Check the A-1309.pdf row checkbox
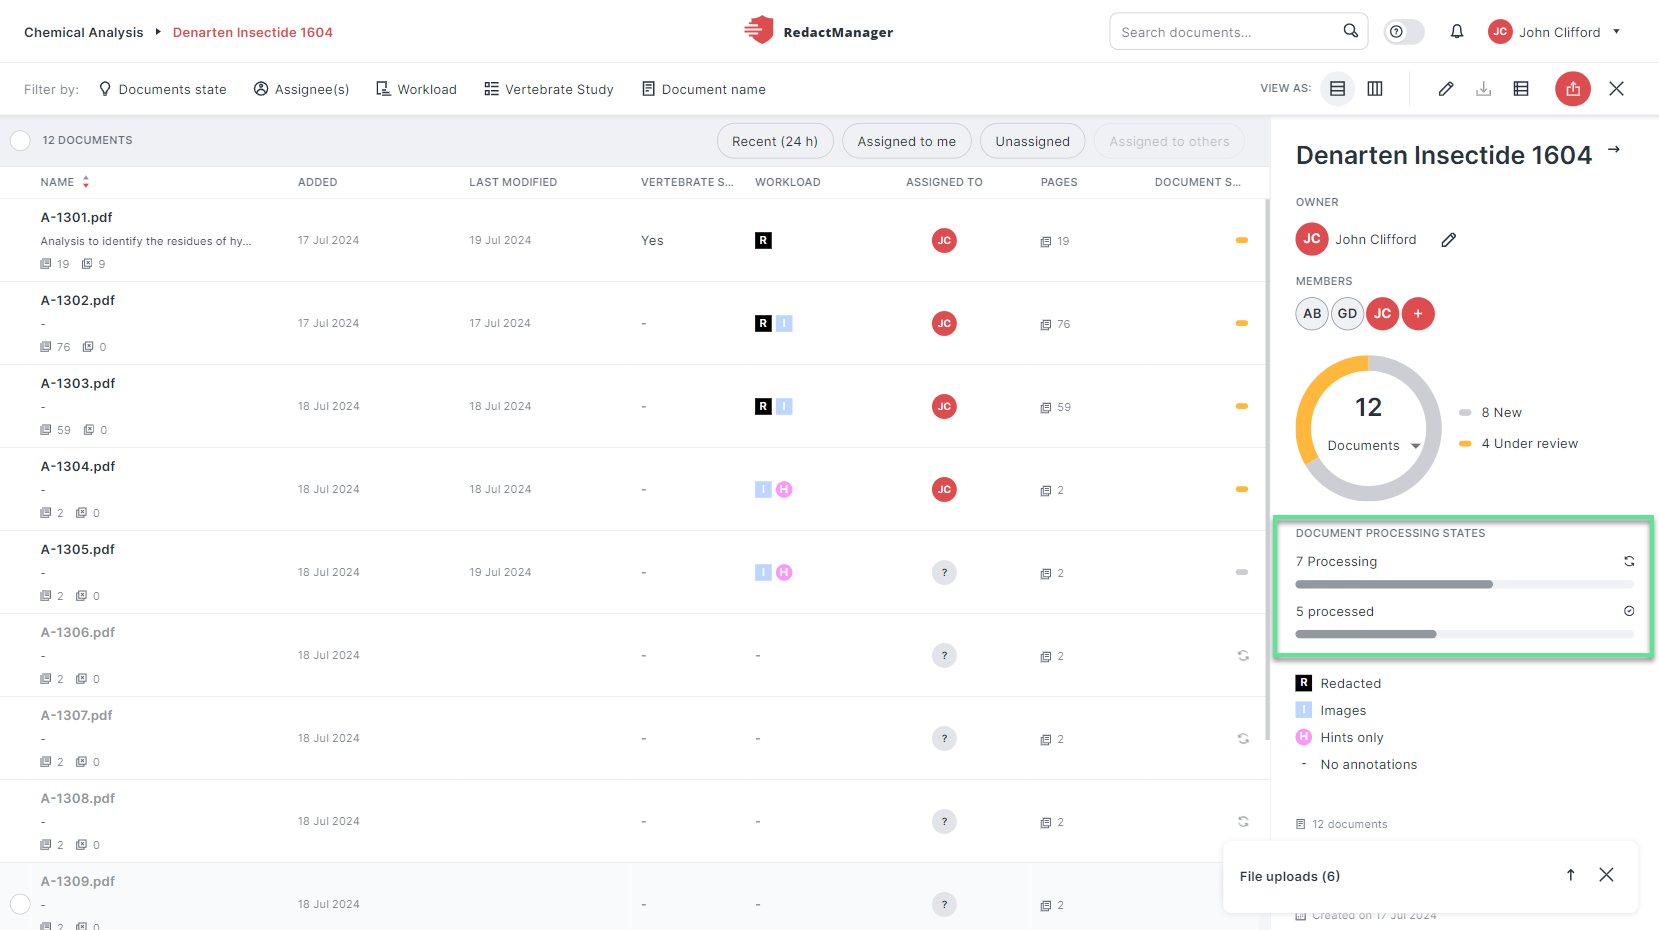The width and height of the screenshot is (1659, 930). [20, 904]
